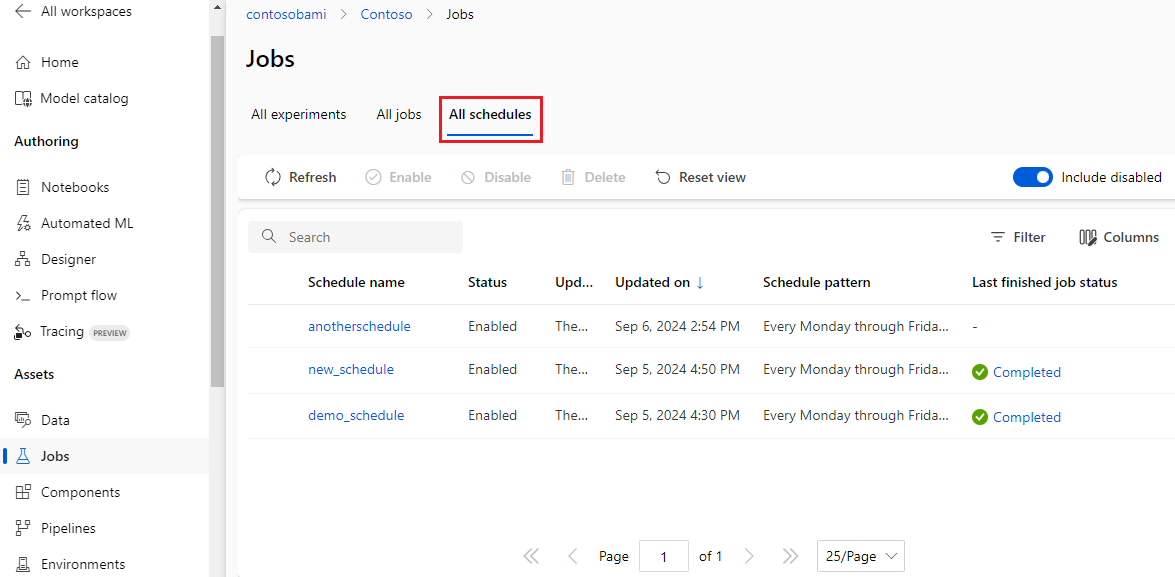Image resolution: width=1175 pixels, height=577 pixels.
Task: Go back to All workspaces
Action: 23,11
